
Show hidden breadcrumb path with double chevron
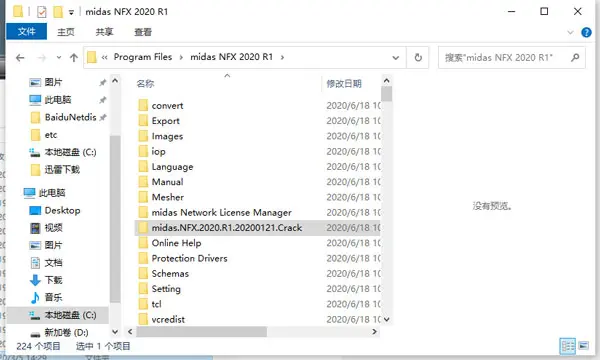104,57
